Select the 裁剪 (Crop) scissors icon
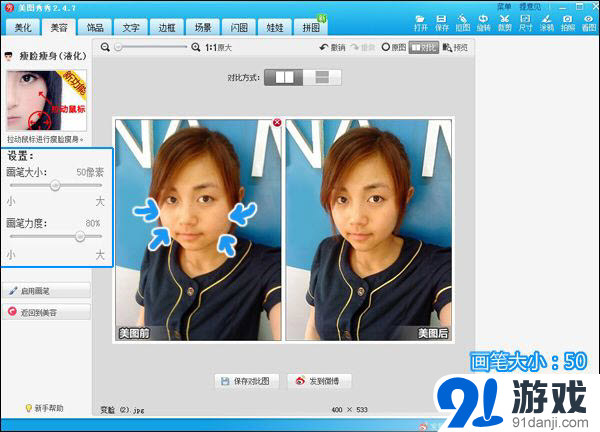The width and height of the screenshot is (600, 432). pos(505,23)
